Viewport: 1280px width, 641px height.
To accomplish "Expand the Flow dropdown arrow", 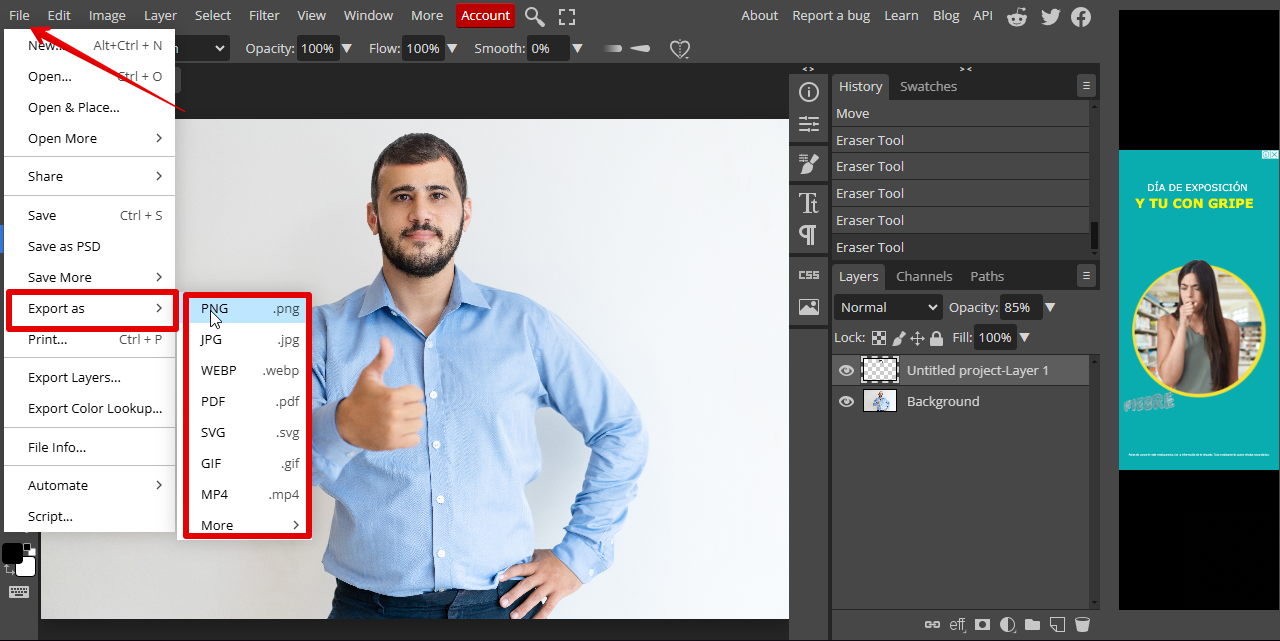I will pyautogui.click(x=452, y=48).
